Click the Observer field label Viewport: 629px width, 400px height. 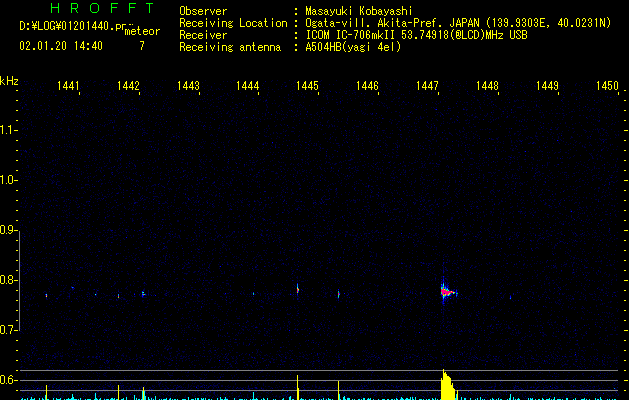coord(203,11)
